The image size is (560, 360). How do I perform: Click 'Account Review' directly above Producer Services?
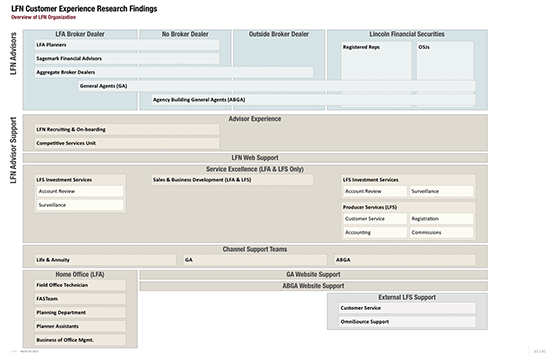click(x=375, y=191)
